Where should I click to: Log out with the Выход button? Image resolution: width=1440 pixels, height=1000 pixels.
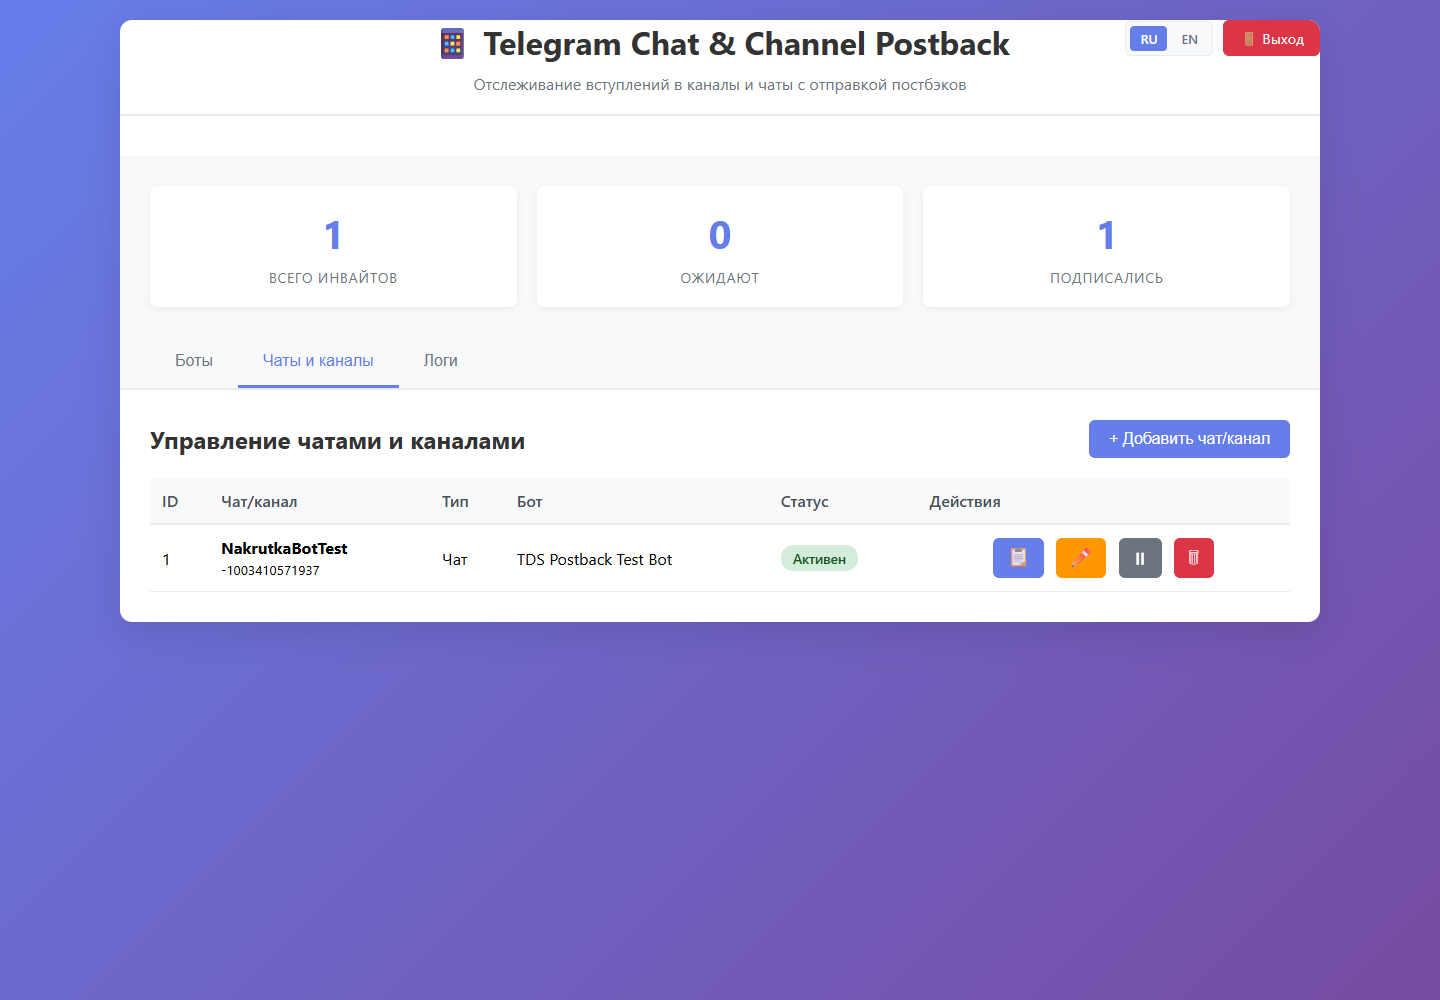click(1272, 39)
